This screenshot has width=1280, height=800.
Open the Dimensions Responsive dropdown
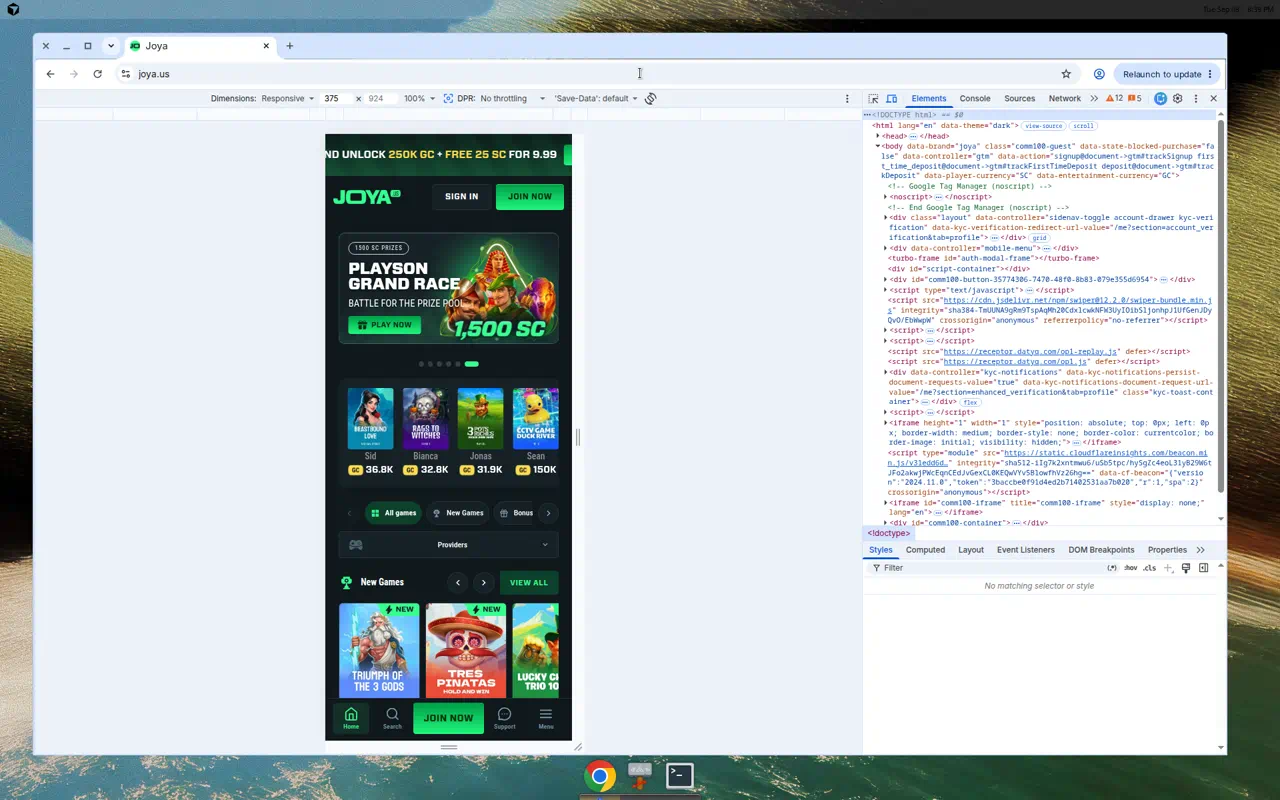pyautogui.click(x=288, y=99)
